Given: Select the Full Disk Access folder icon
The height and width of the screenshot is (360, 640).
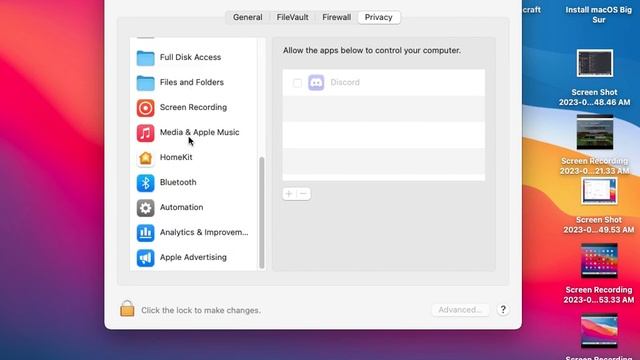Looking at the screenshot, I should [x=145, y=58].
